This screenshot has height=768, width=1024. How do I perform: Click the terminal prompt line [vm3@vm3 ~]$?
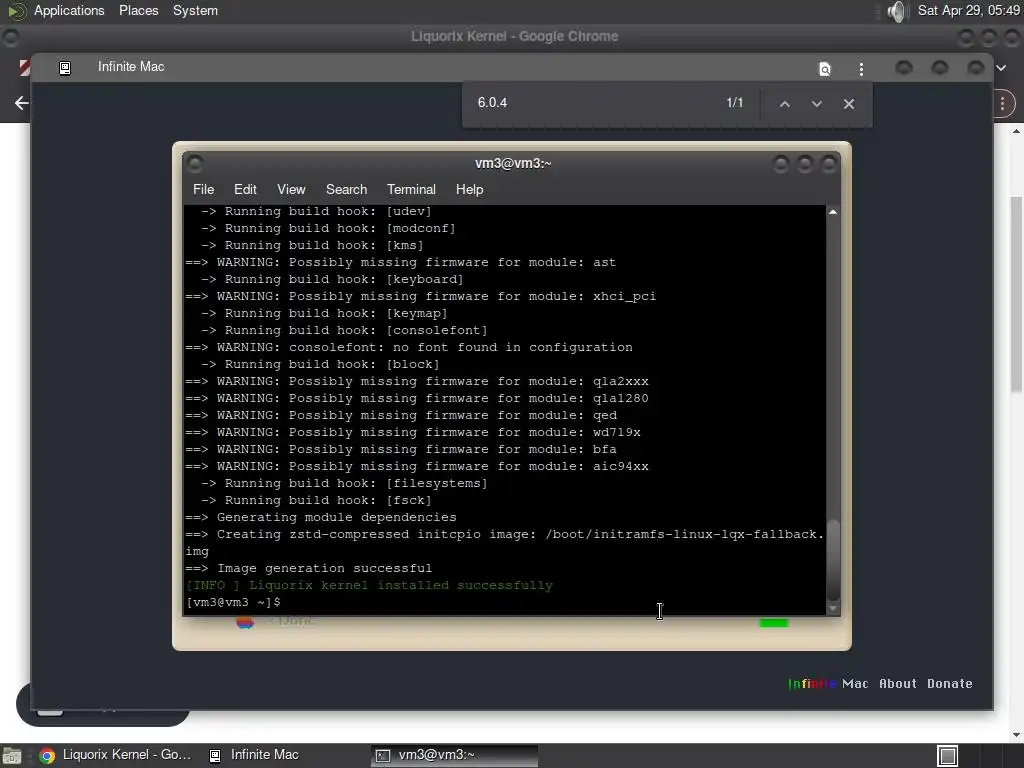coord(233,602)
